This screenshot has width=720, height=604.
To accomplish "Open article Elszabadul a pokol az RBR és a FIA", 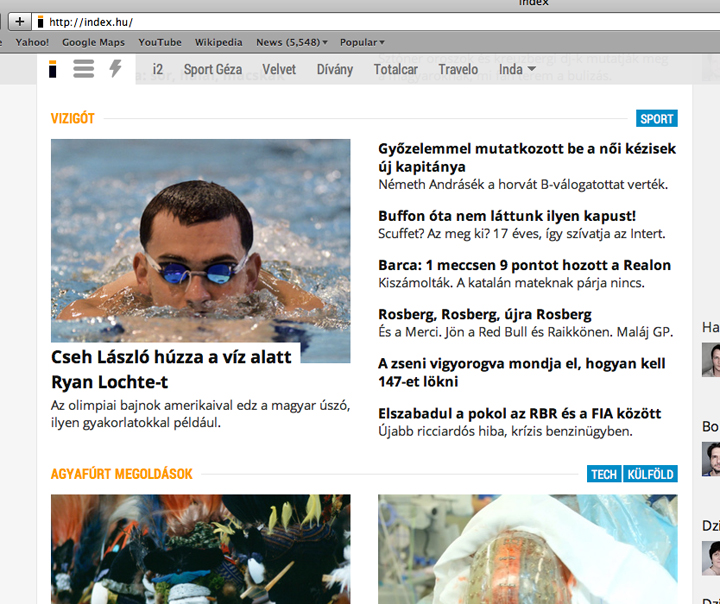I will 519,414.
